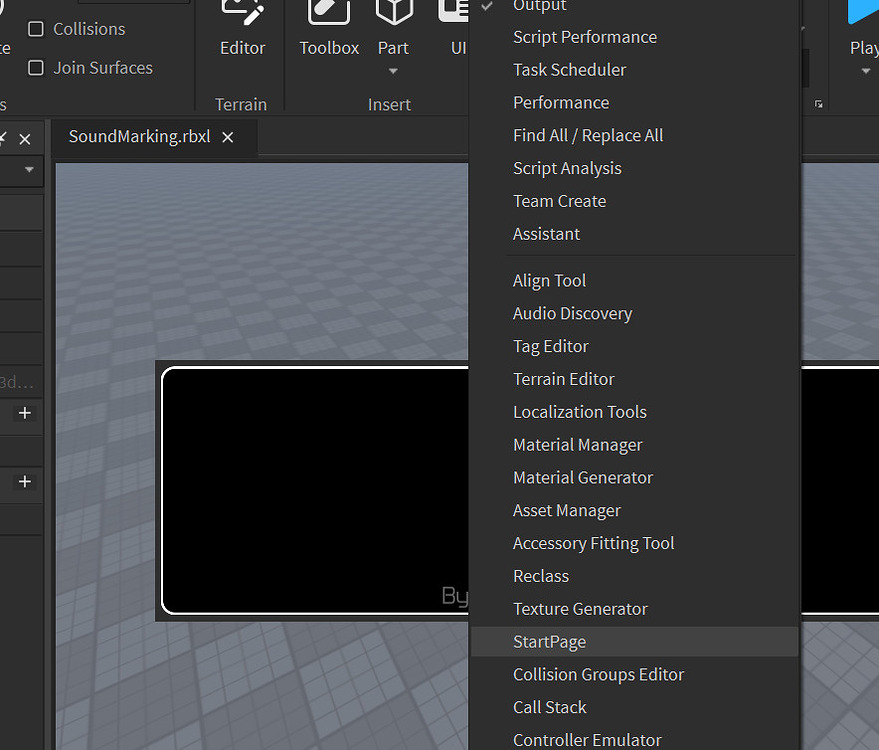Open Audio Discovery menu item

tap(634, 313)
